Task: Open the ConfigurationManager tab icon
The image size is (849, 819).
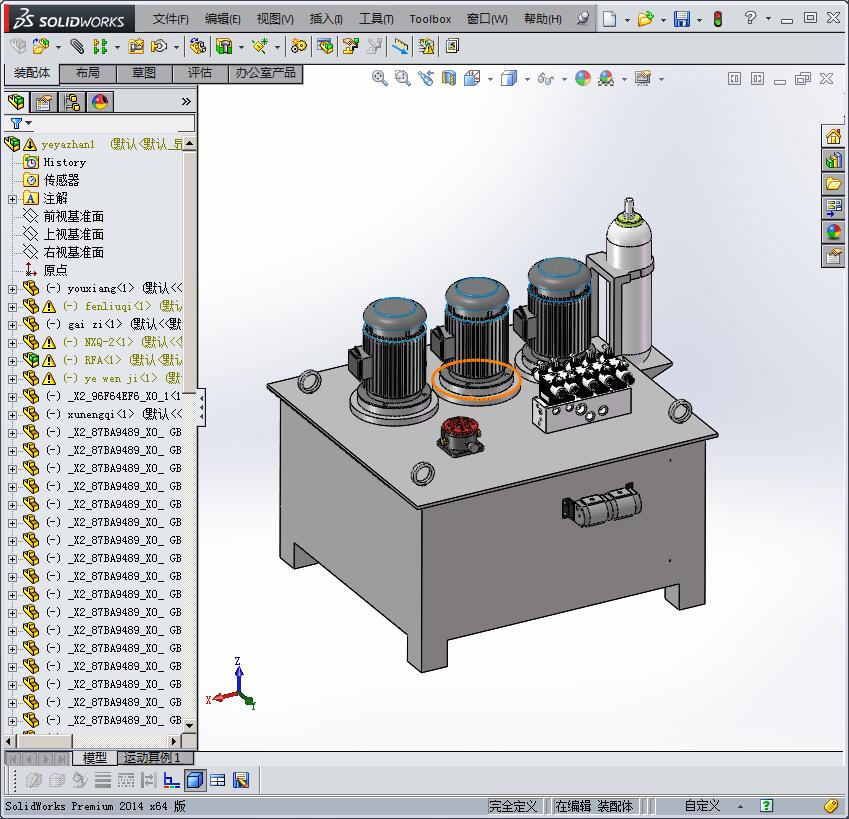Action: tap(72, 102)
